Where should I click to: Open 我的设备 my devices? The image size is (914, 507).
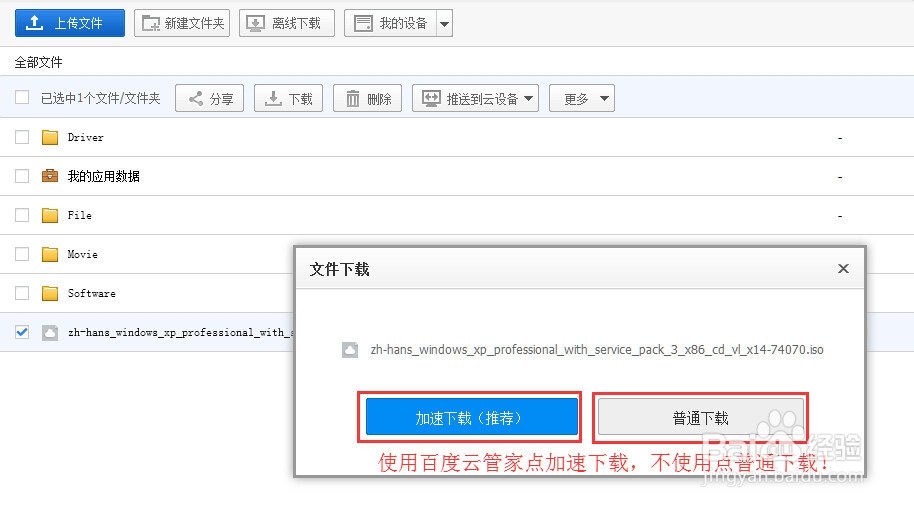(391, 23)
